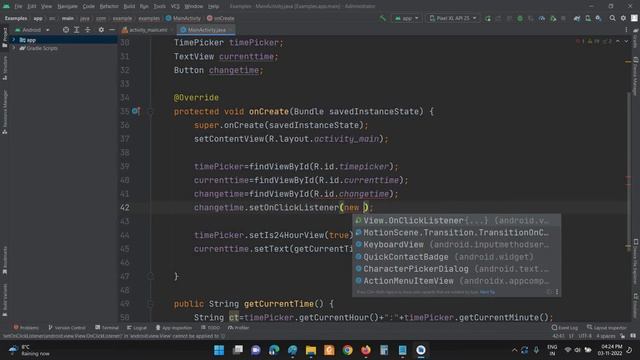Screen dimensions: 640x360
Task: Click the taskbar clock showing 04:24 PM
Action: [611, 350]
